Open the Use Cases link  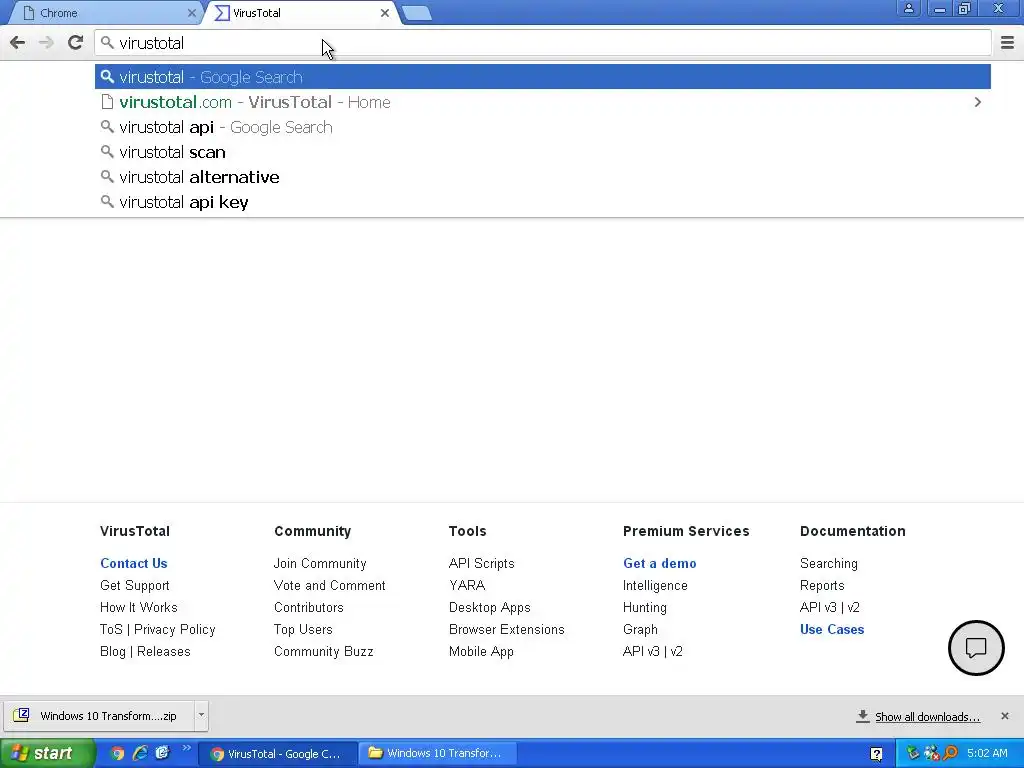tap(831, 630)
